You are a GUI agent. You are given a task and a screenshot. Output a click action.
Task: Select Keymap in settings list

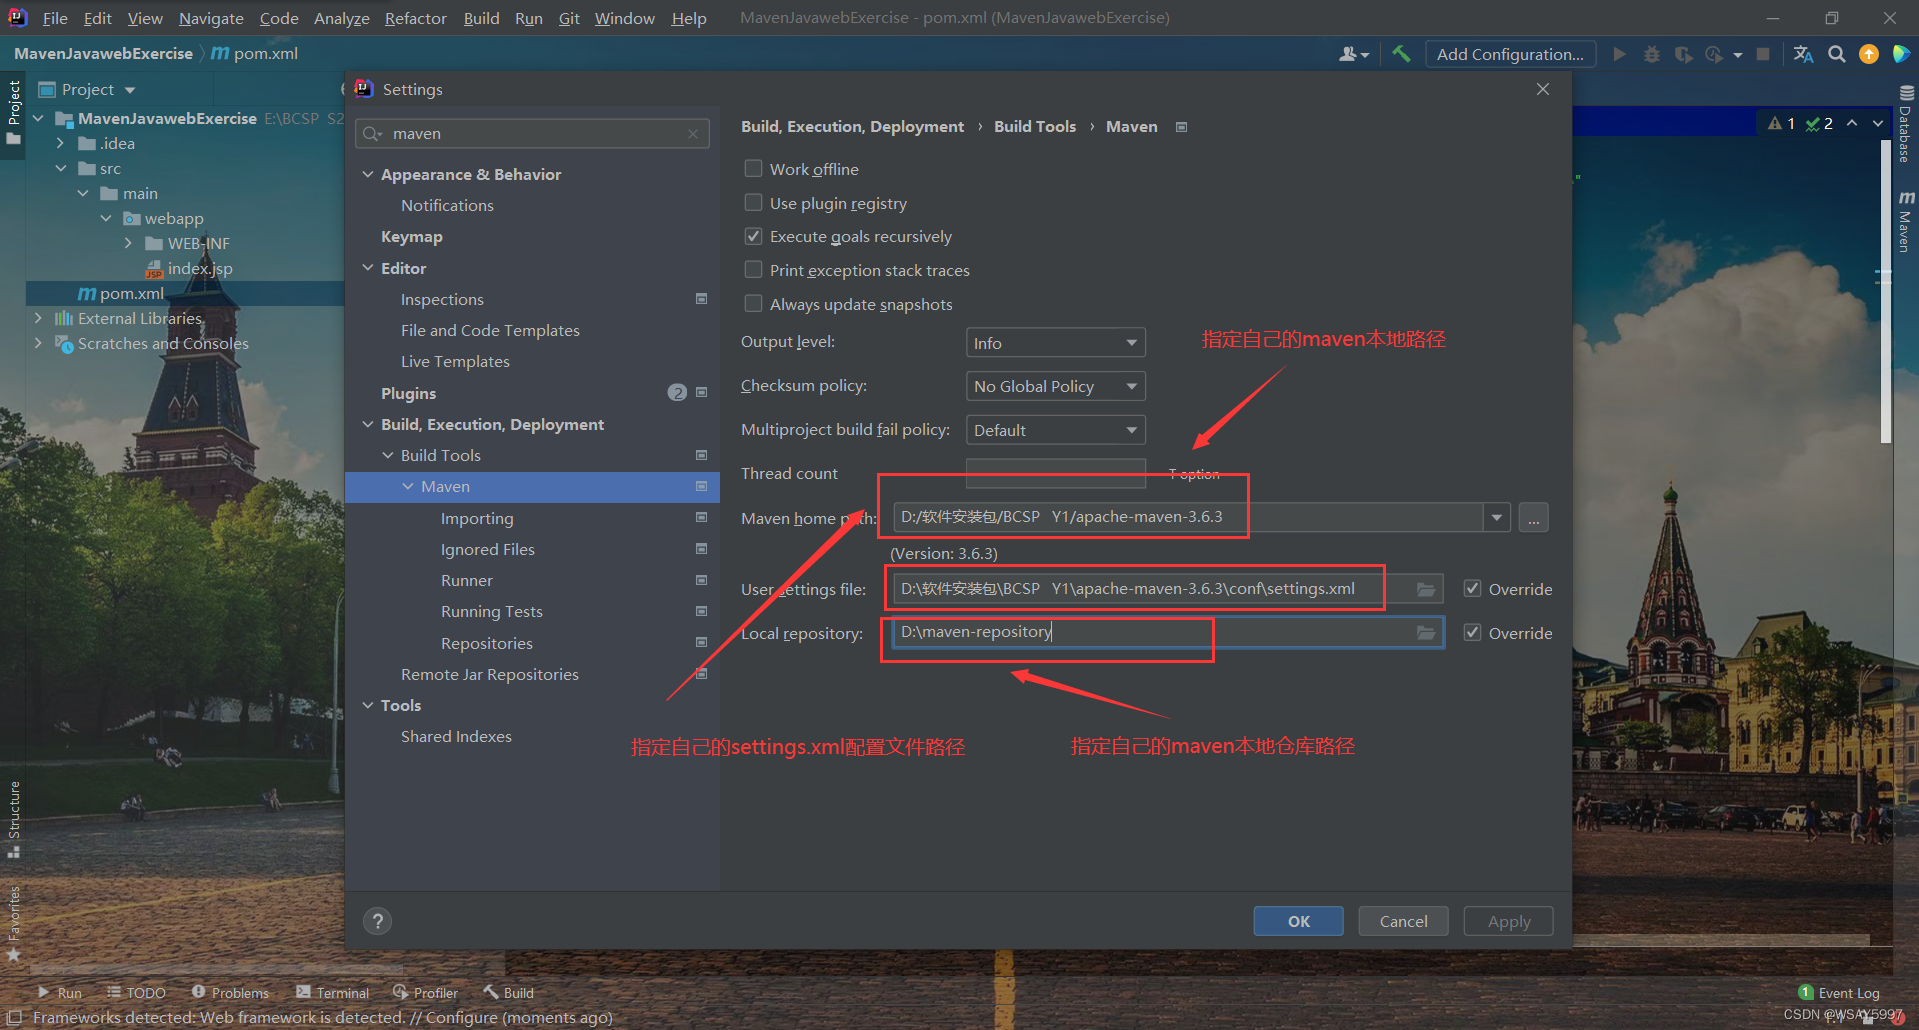(412, 237)
